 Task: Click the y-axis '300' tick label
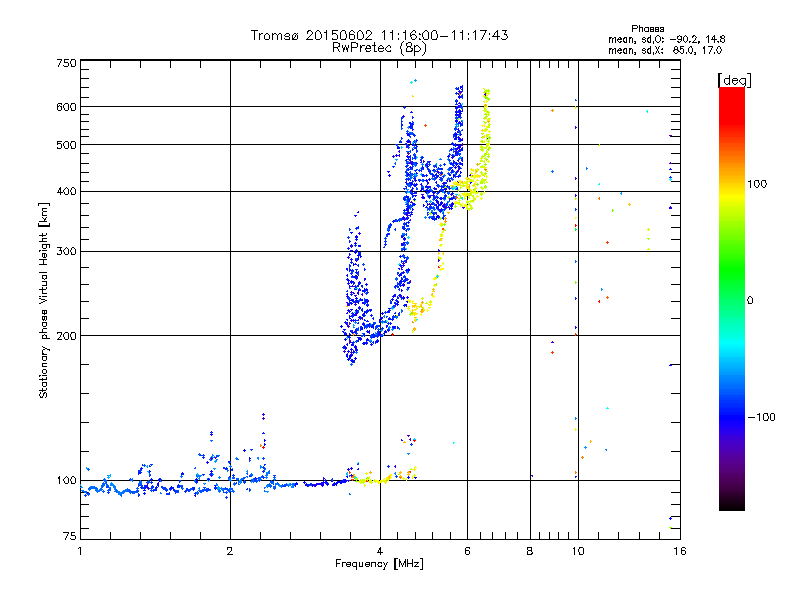pos(67,252)
